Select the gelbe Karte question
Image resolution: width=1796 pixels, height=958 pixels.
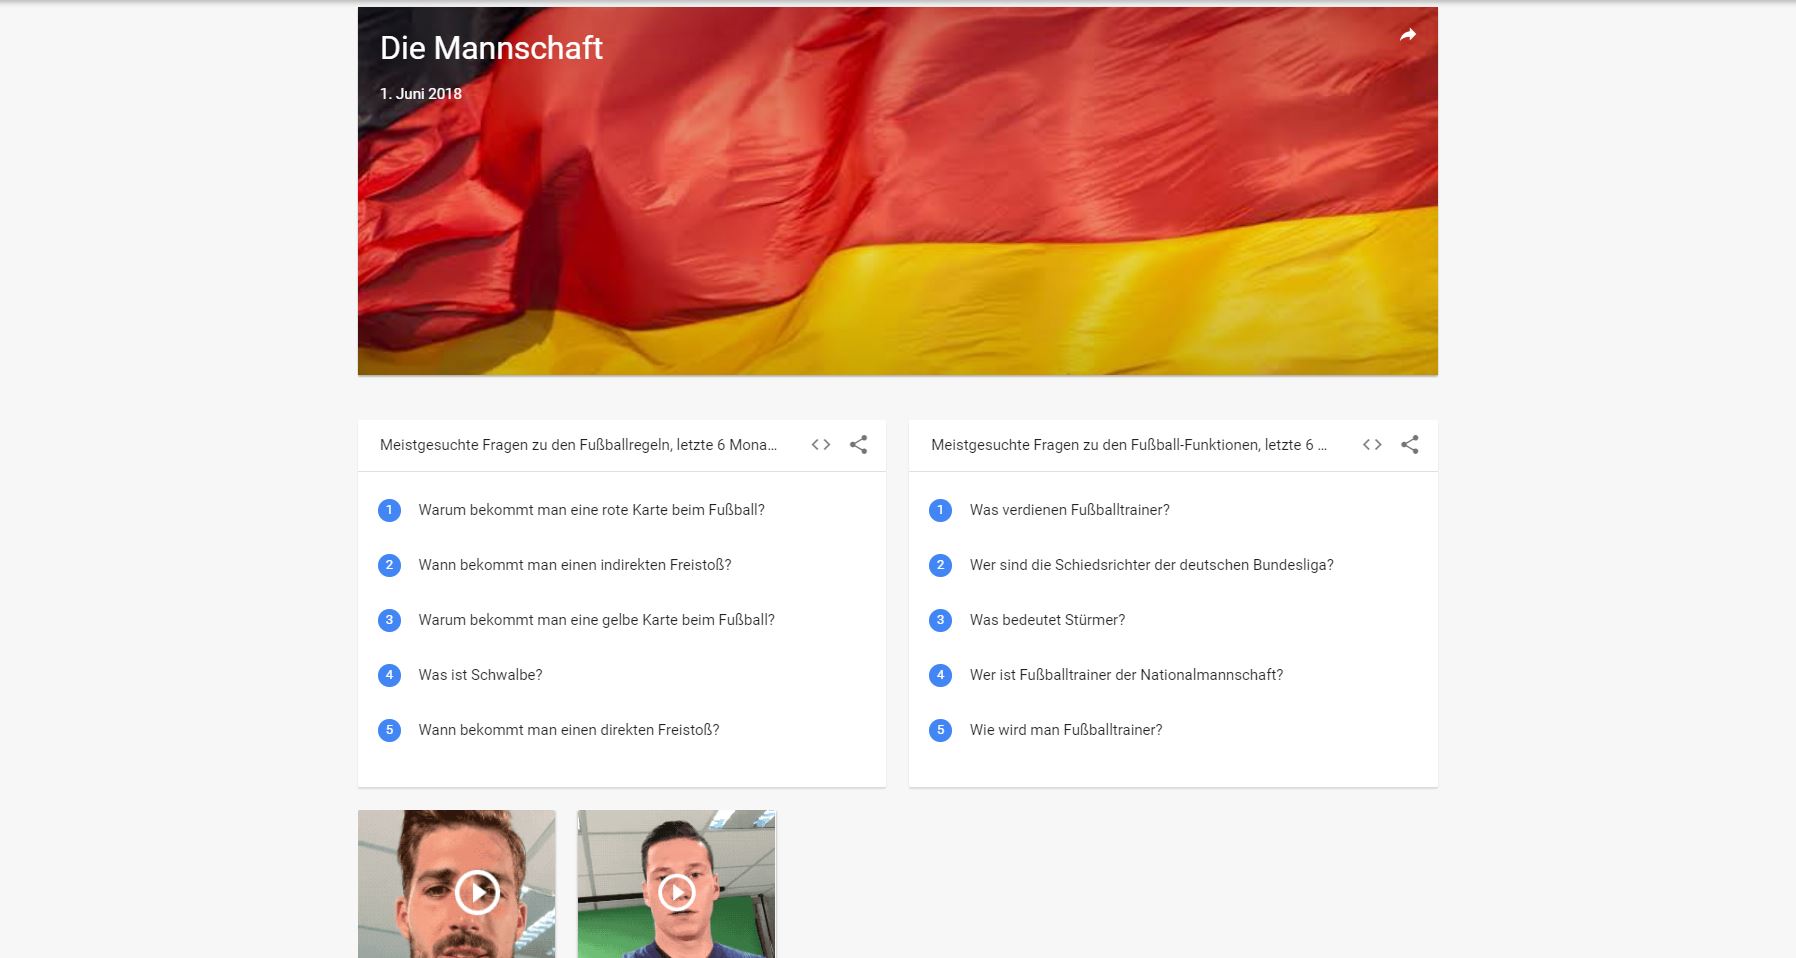596,620
